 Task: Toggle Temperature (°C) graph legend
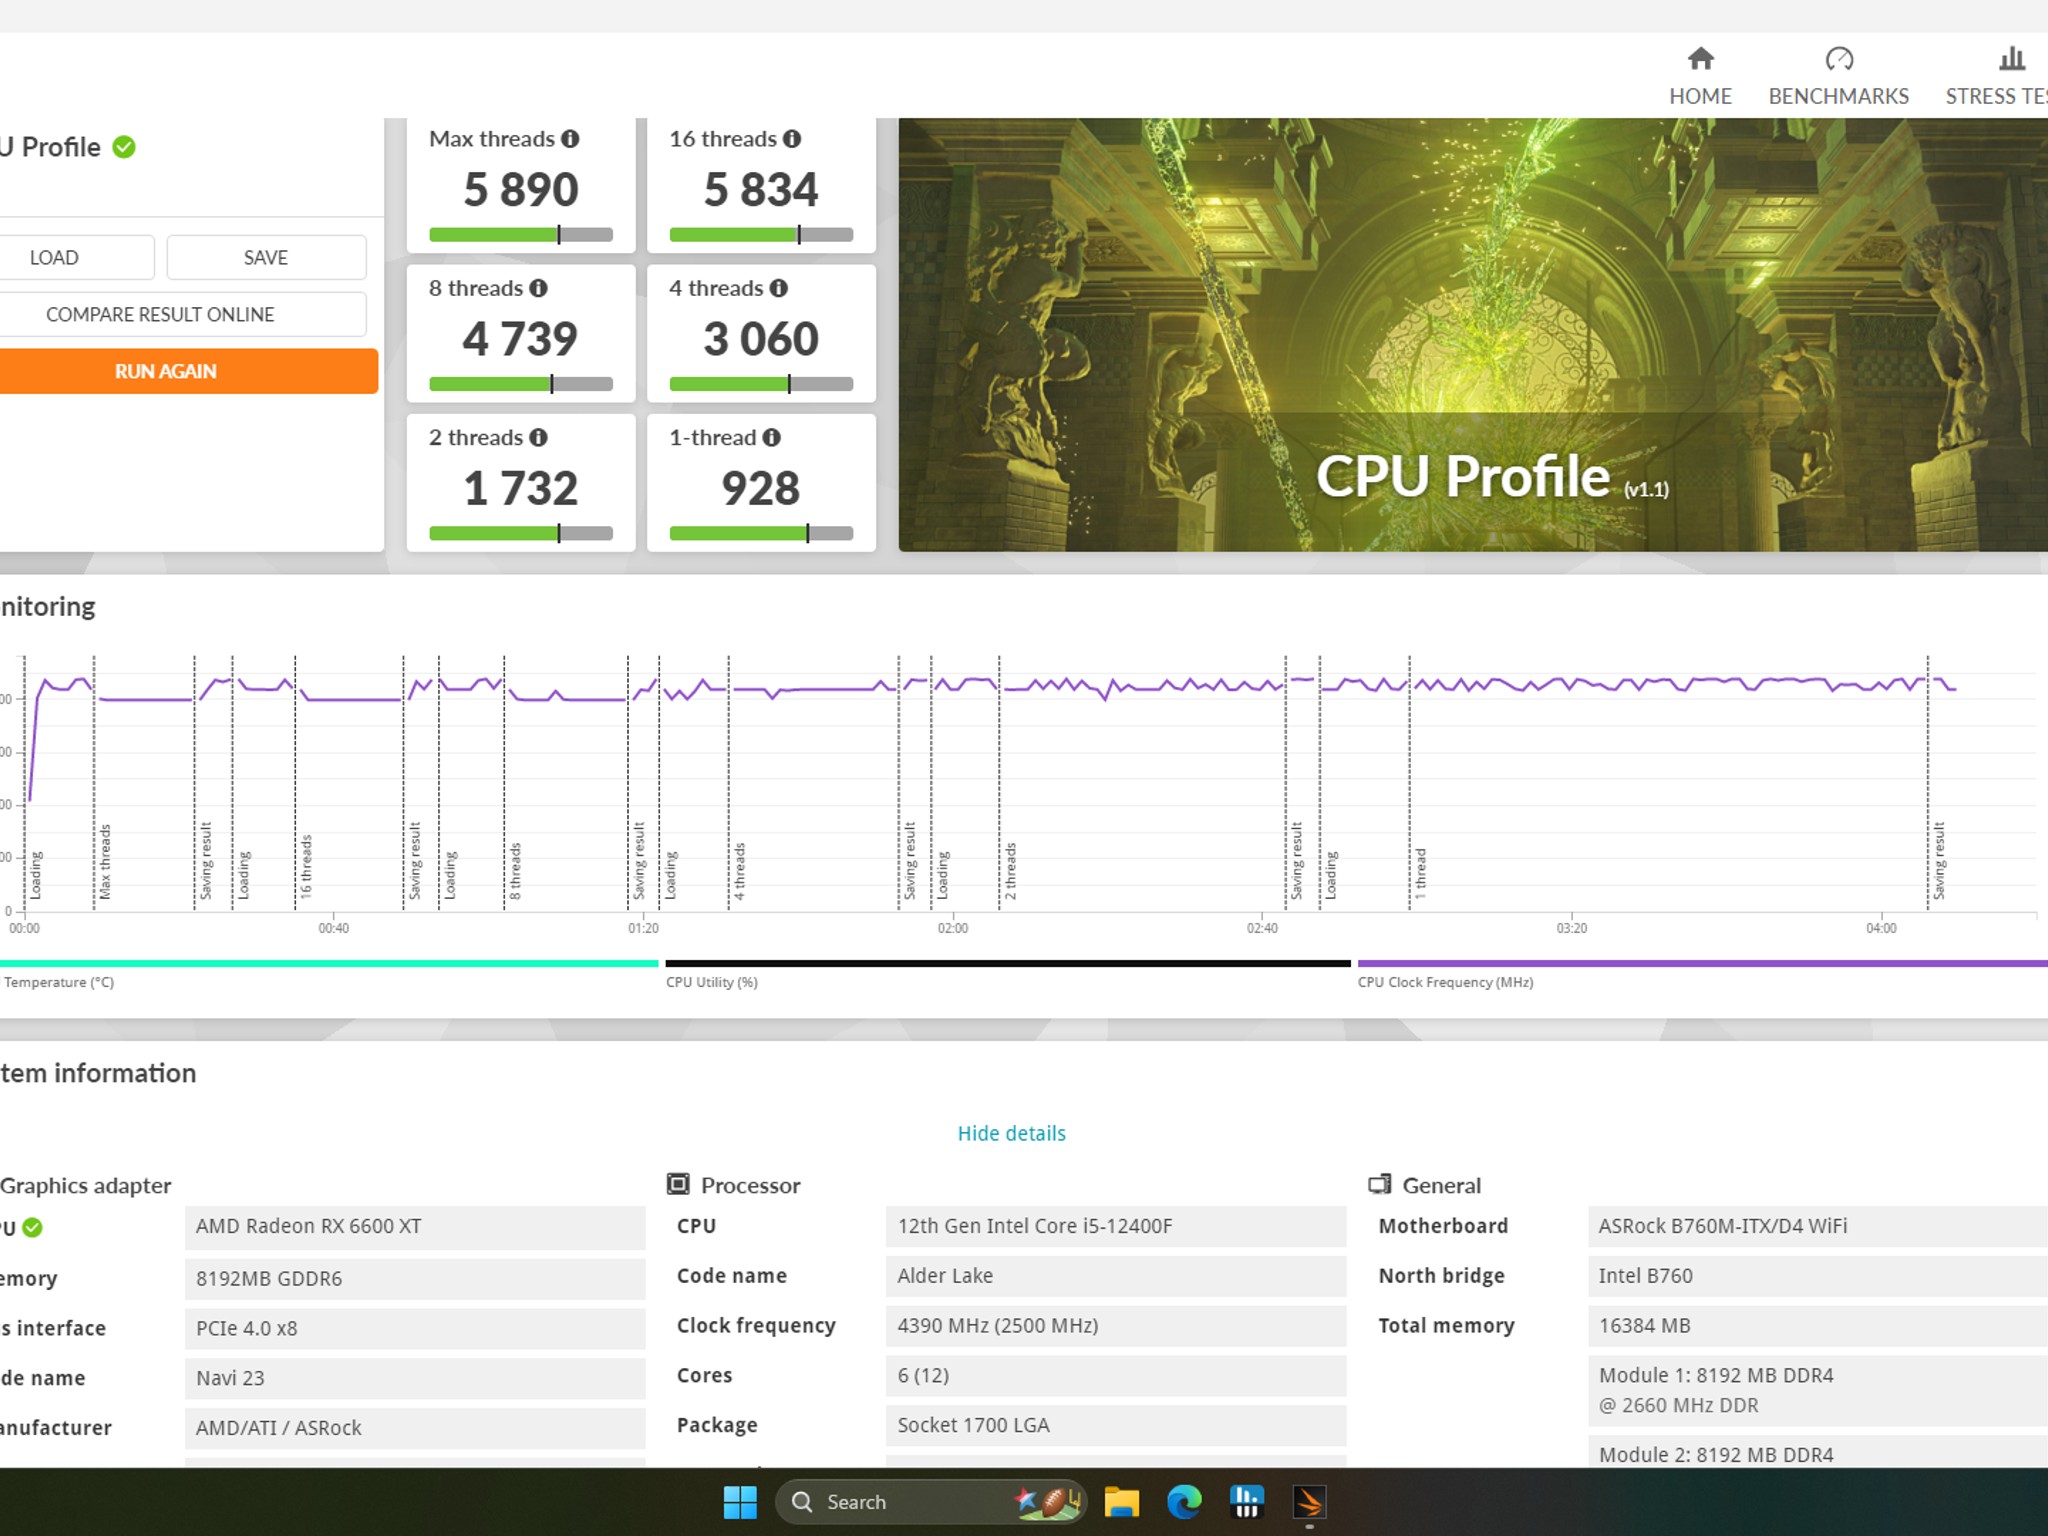[x=58, y=982]
